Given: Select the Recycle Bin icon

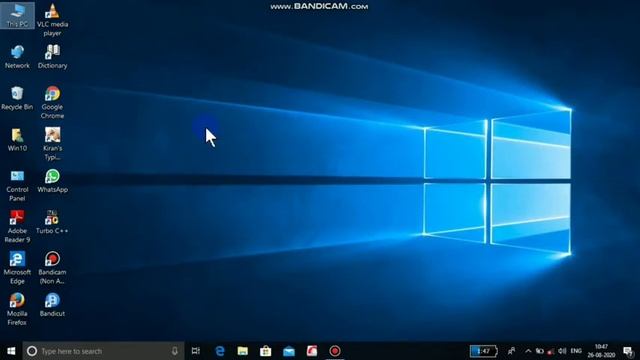Looking at the screenshot, I should pyautogui.click(x=17, y=98).
